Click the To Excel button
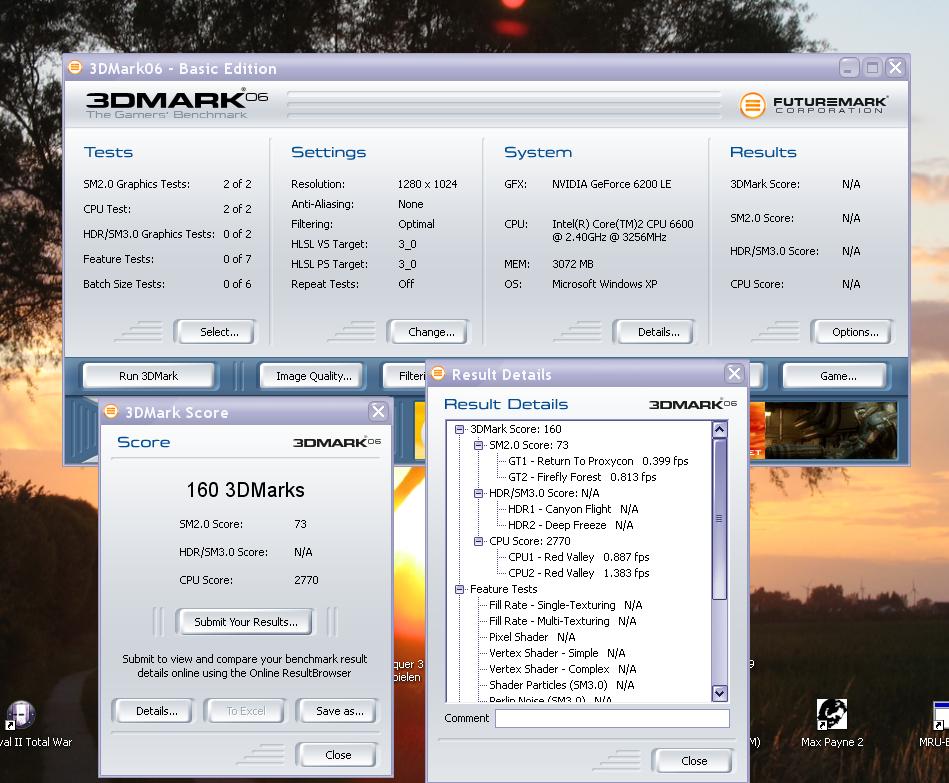The image size is (949, 783). (x=245, y=711)
